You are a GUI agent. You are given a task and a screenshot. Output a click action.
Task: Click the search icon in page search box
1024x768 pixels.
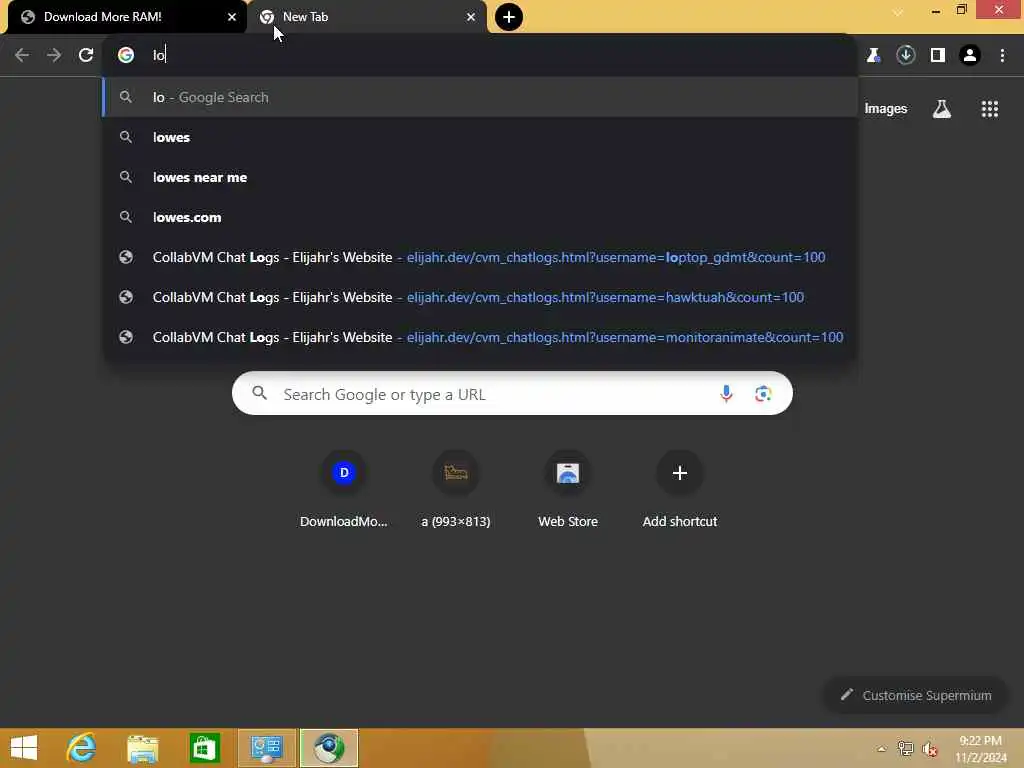click(260, 393)
